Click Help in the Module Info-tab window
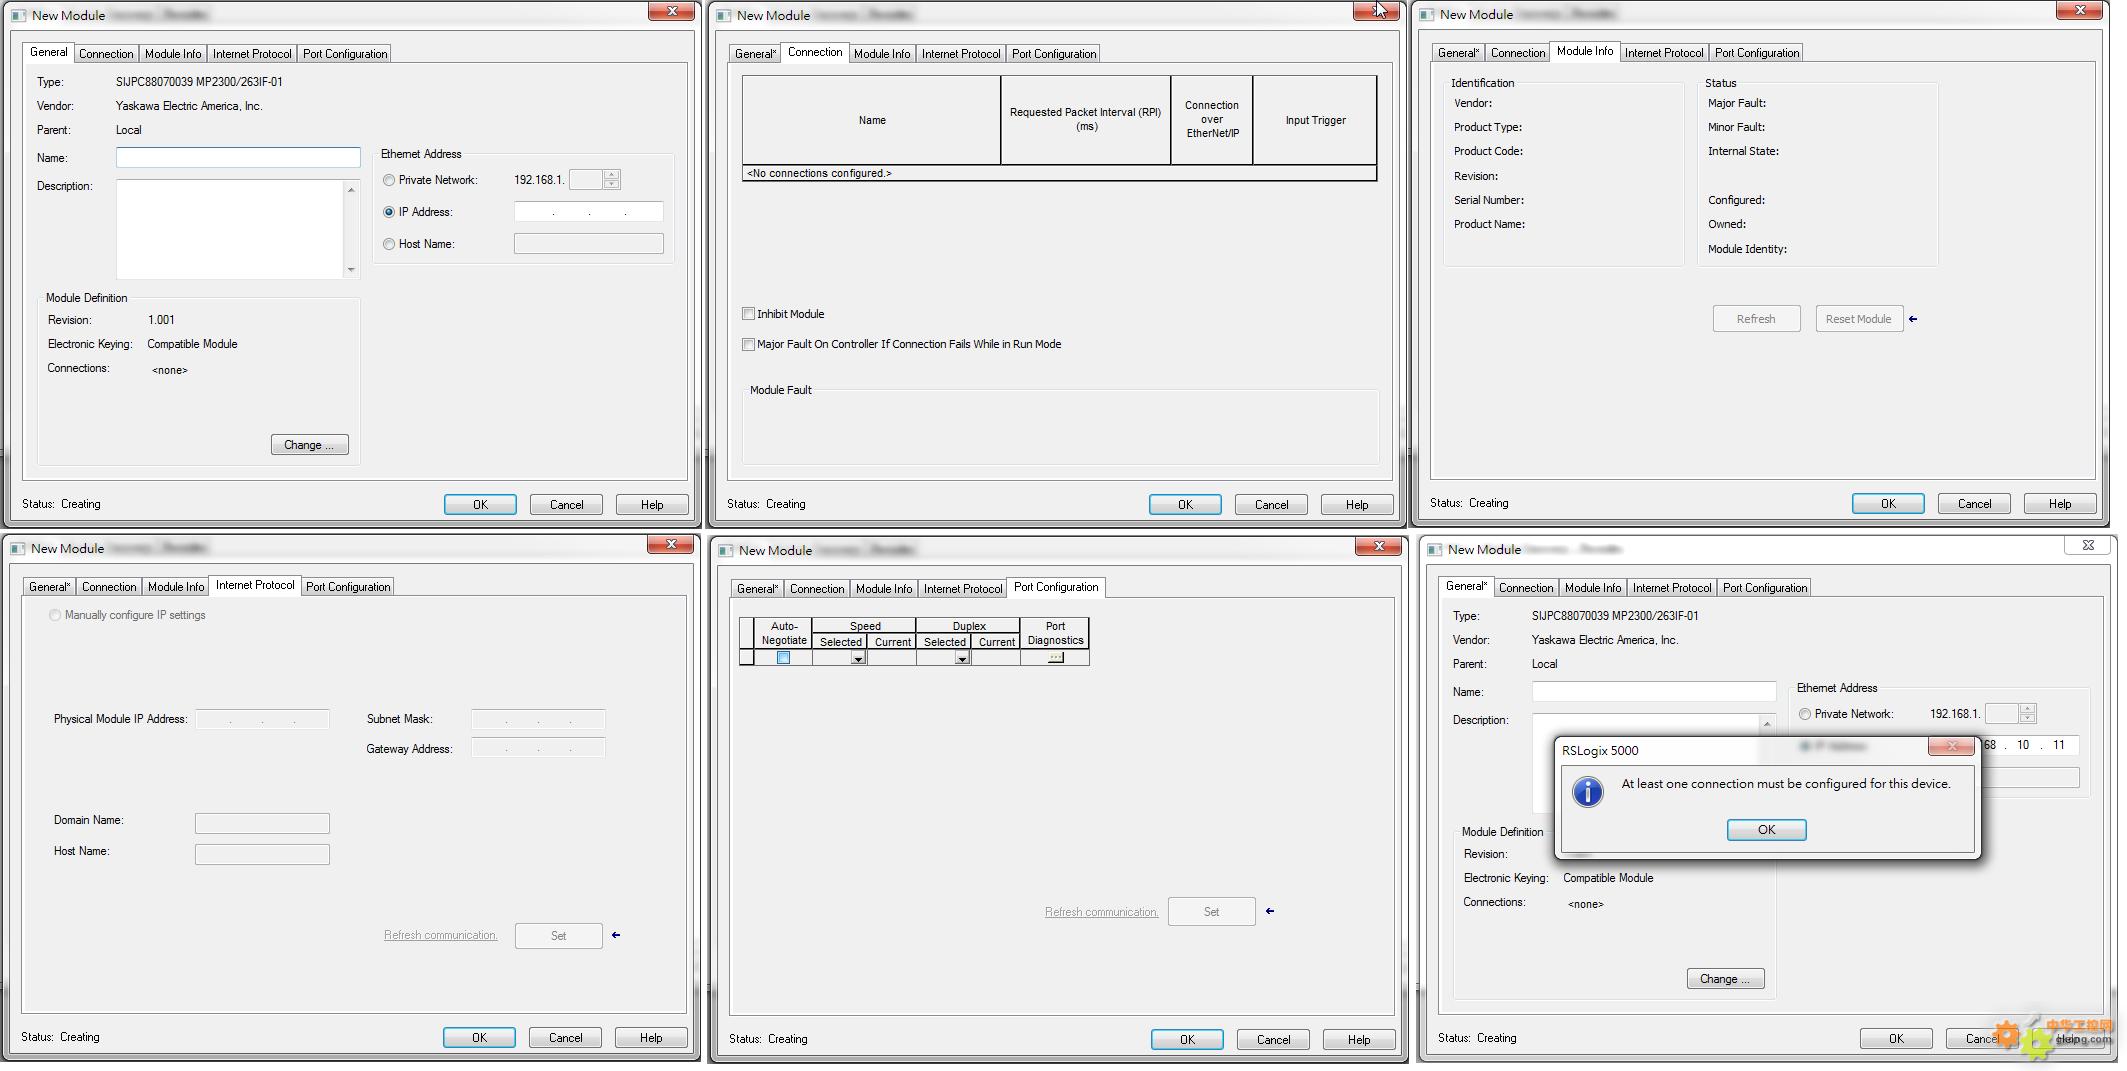The width and height of the screenshot is (2127, 1071). (2060, 504)
